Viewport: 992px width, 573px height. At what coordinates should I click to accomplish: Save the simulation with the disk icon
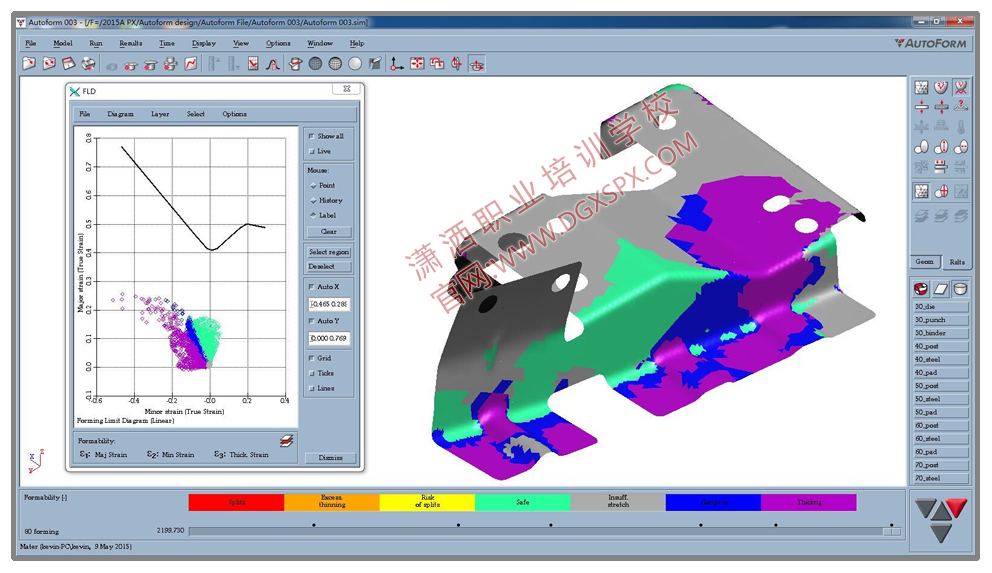(x=68, y=64)
